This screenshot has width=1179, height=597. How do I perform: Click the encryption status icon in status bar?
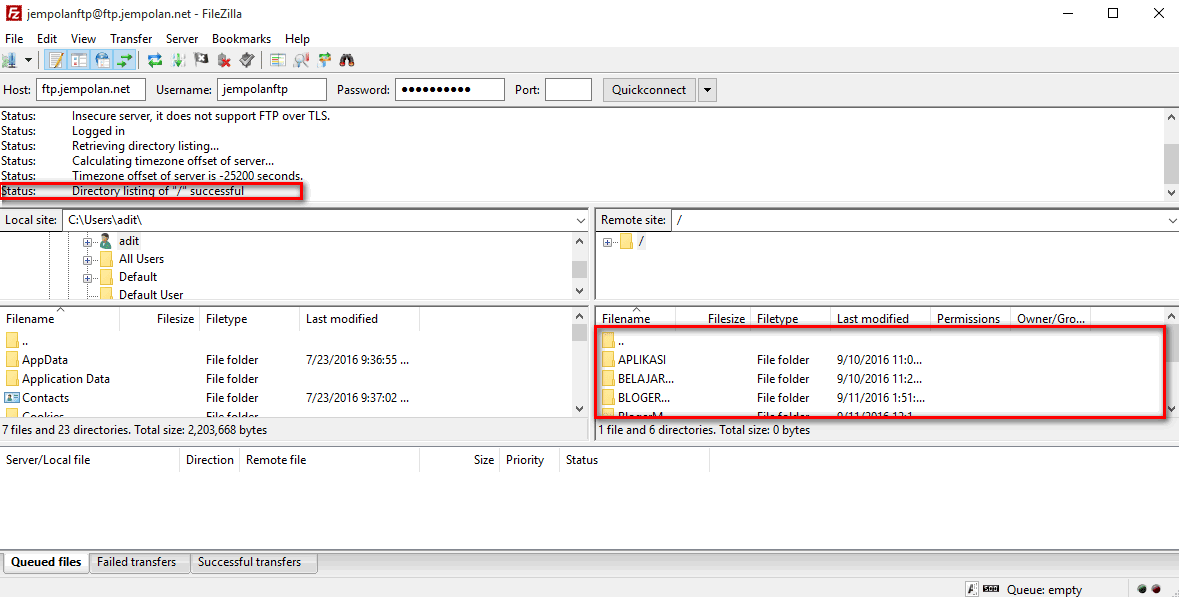tap(972, 589)
